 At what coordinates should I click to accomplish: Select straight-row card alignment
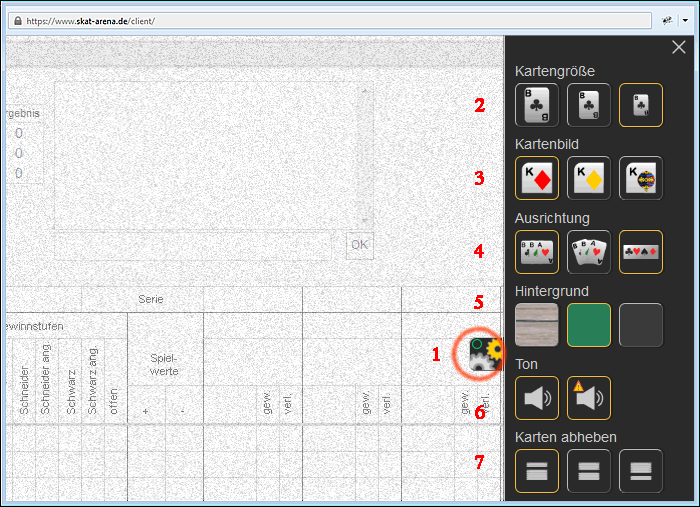tap(537, 252)
